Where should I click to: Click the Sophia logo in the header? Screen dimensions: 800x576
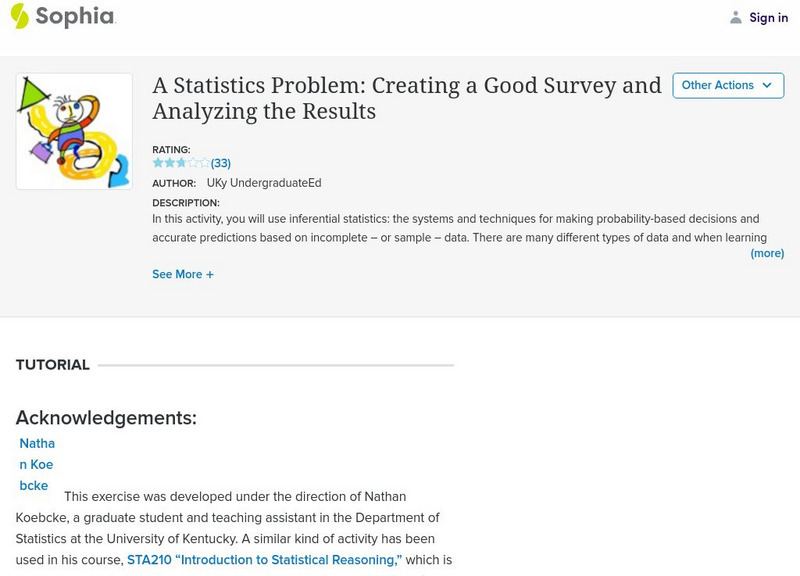(63, 17)
